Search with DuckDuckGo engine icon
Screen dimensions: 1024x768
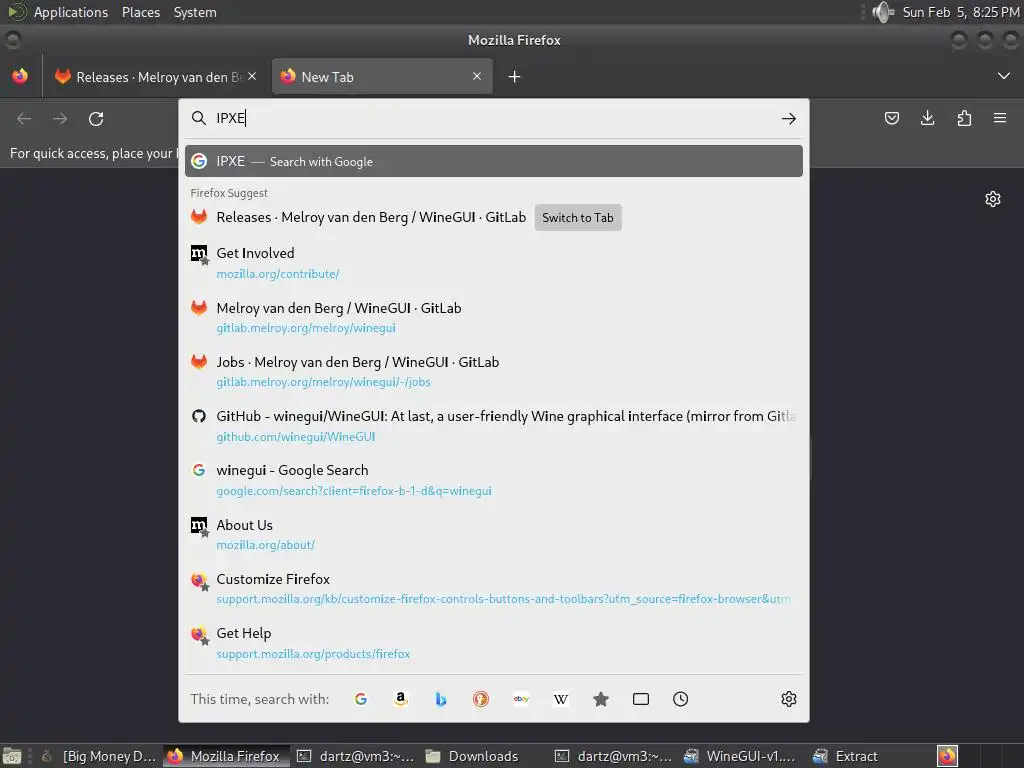click(481, 699)
